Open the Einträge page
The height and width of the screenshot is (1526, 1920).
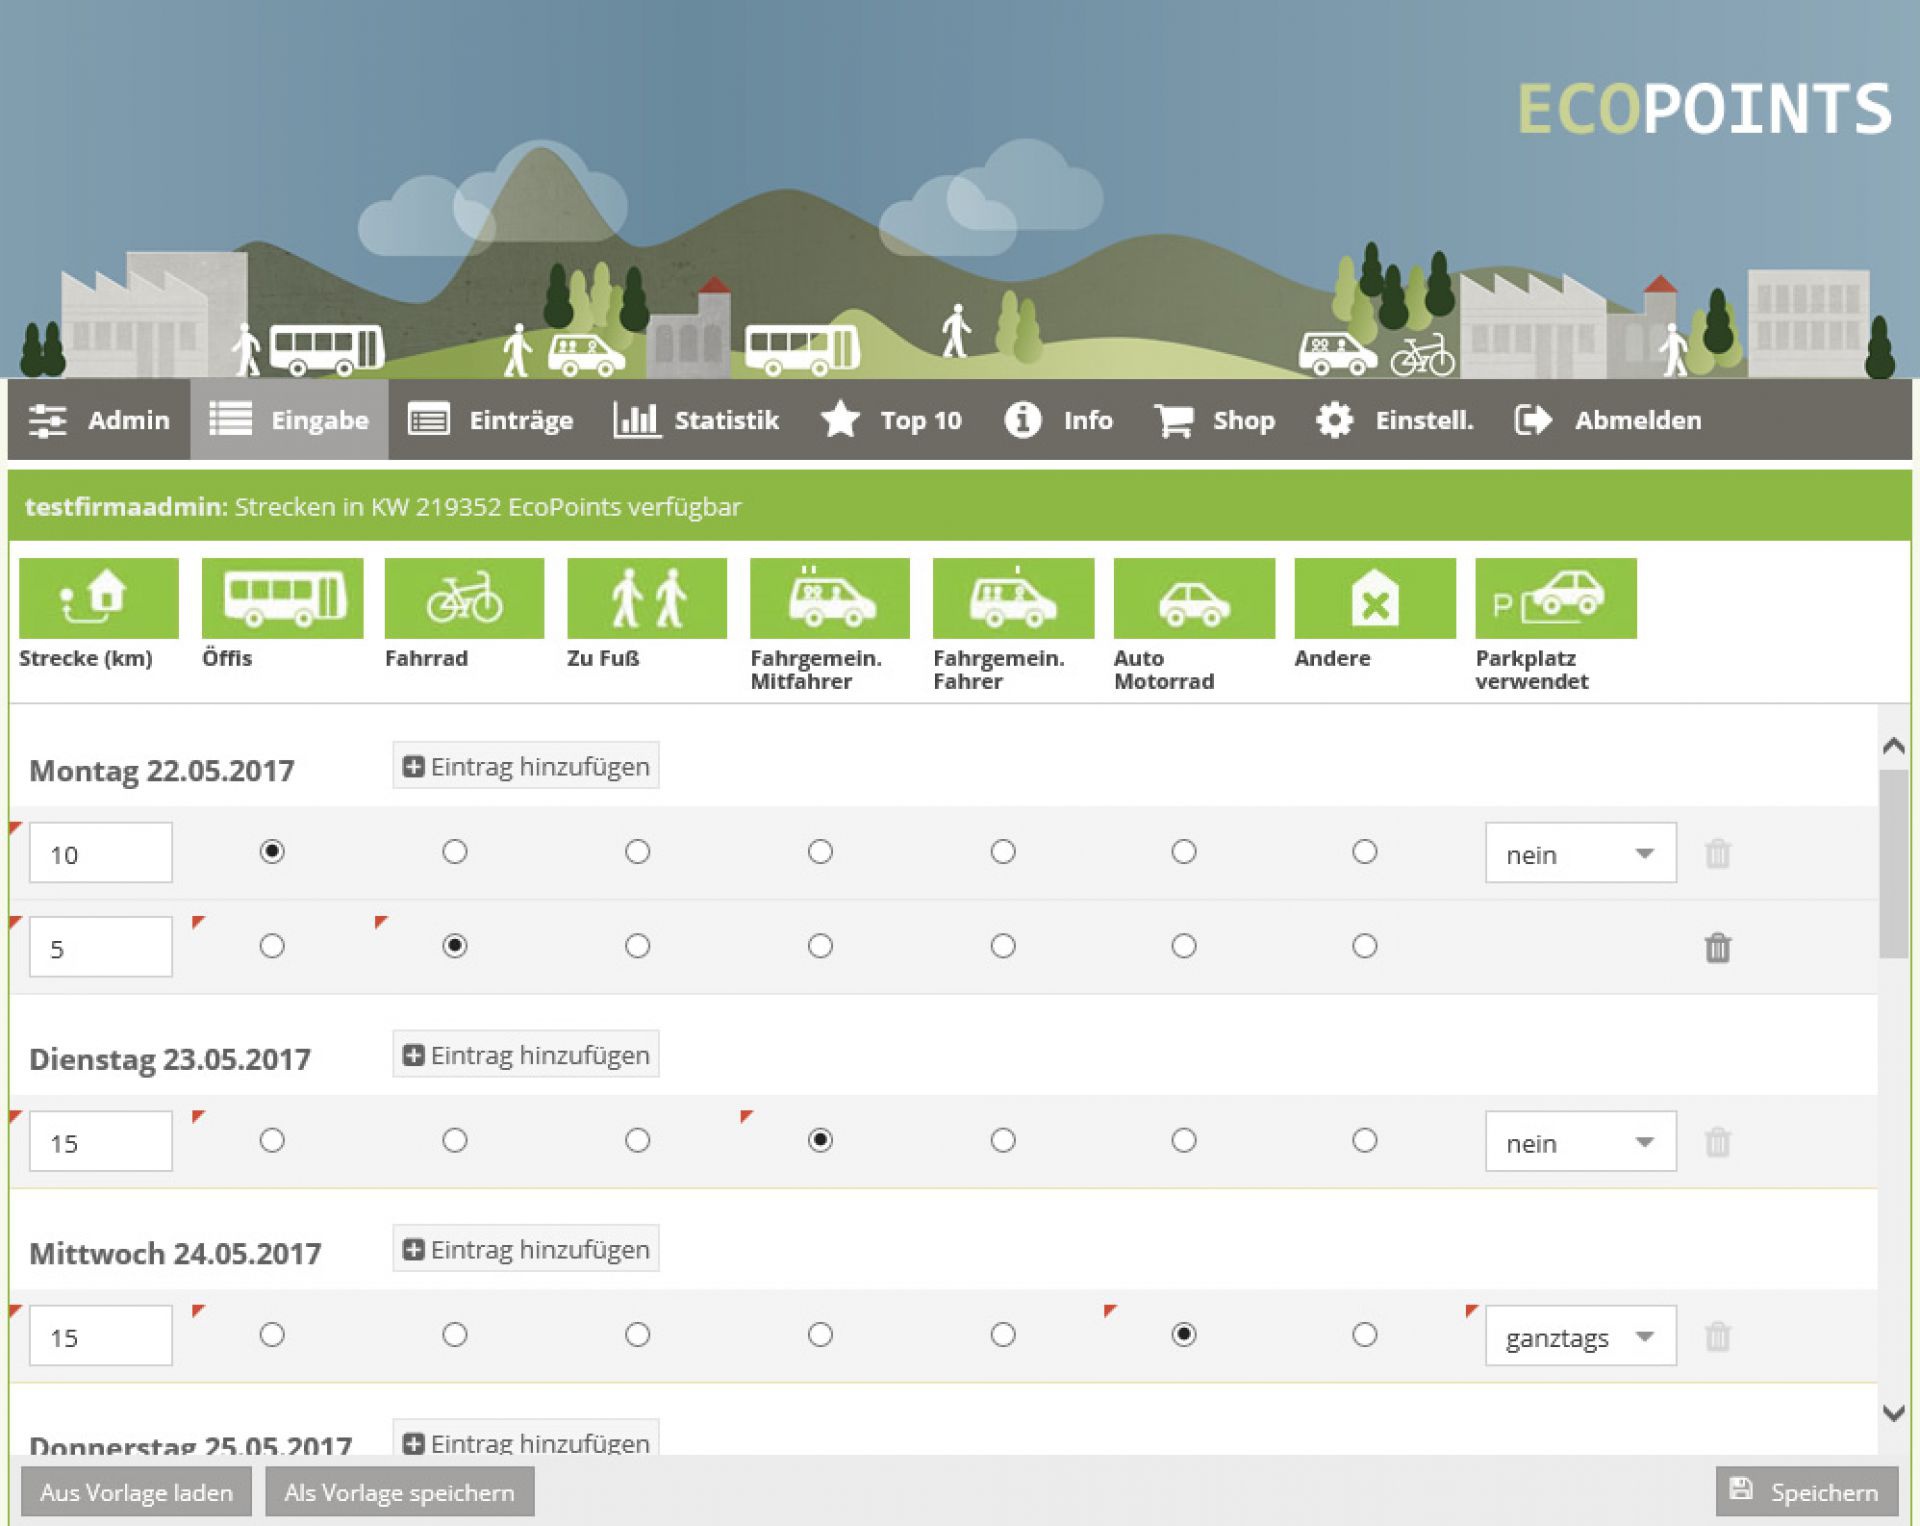[491, 420]
